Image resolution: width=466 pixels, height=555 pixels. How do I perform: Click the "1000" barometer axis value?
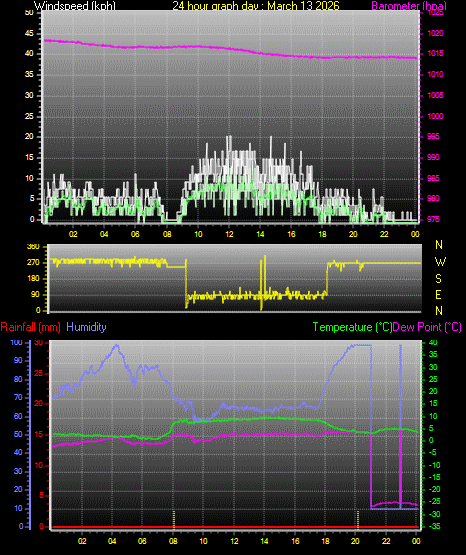point(435,116)
